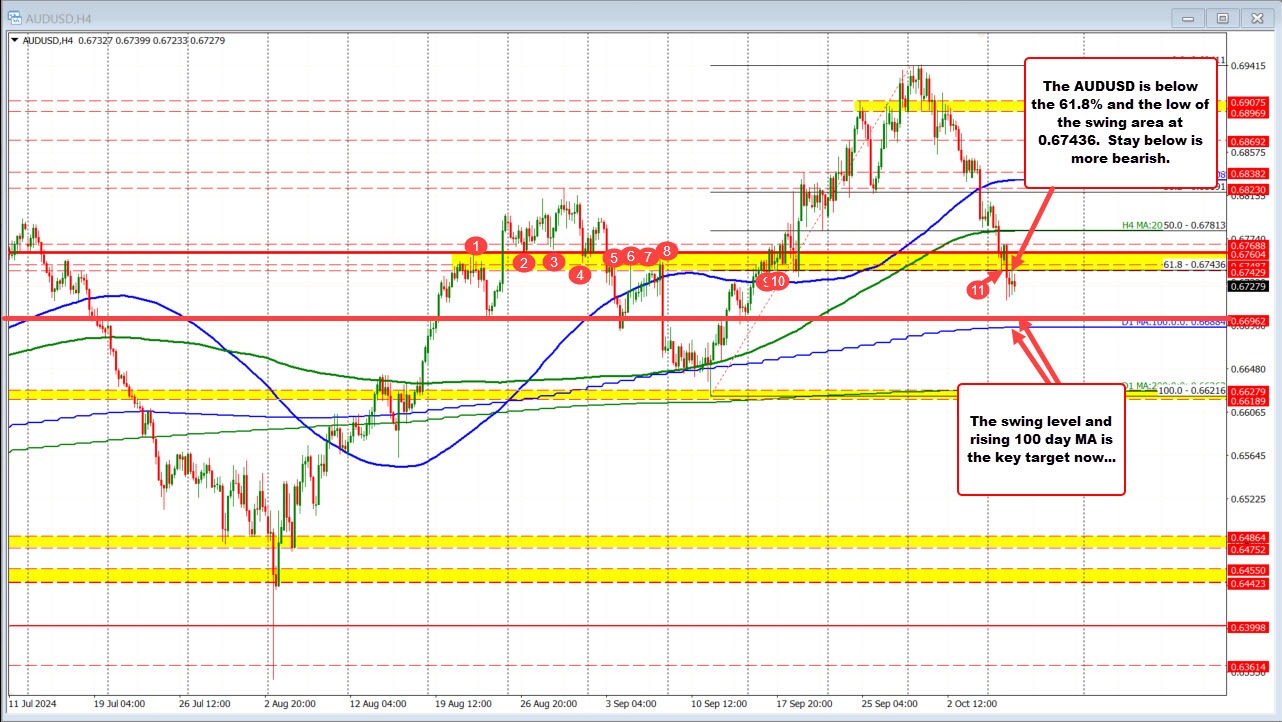This screenshot has width=1282, height=722.
Task: Click numbered marker 1 on the chart
Action: pos(475,244)
